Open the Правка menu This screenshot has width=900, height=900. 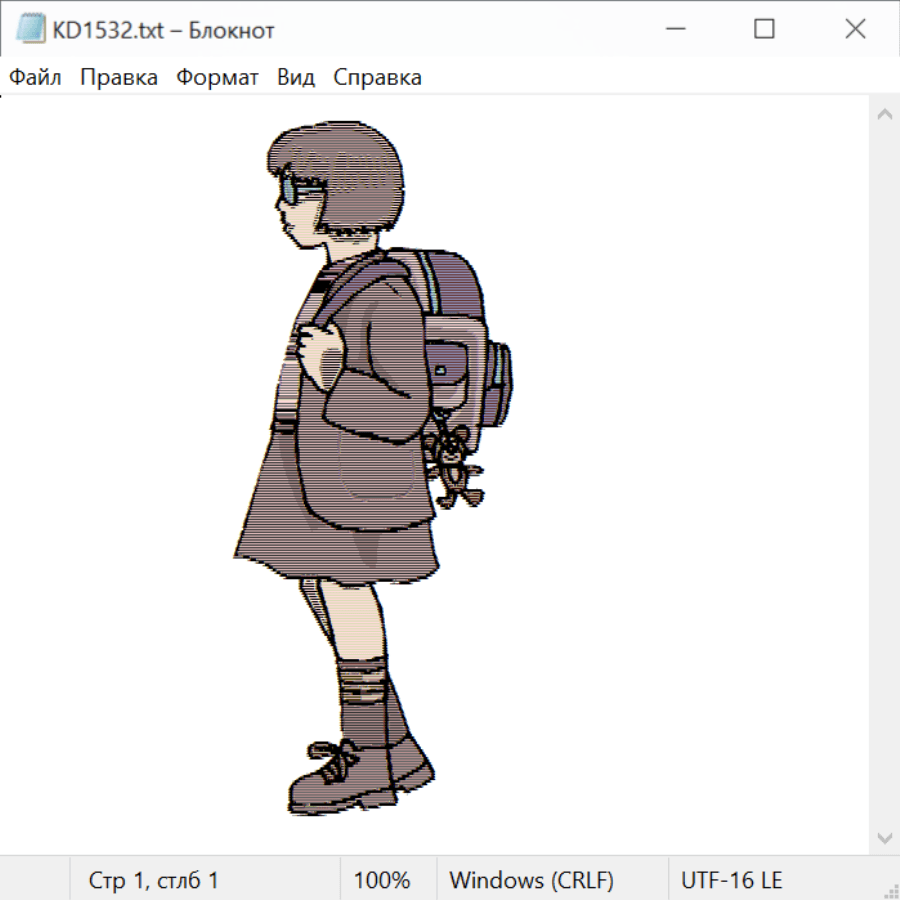pos(119,78)
